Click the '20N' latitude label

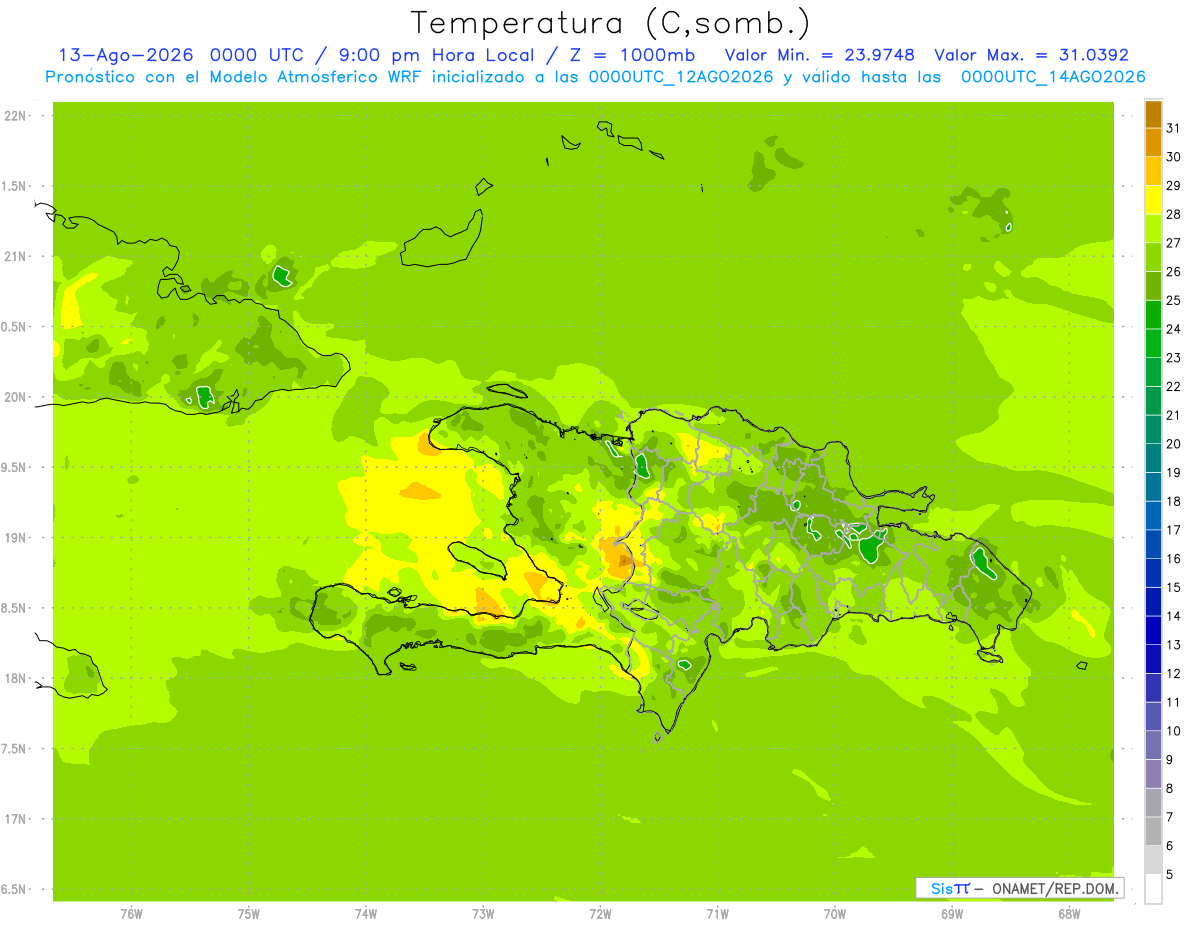tap(15, 397)
